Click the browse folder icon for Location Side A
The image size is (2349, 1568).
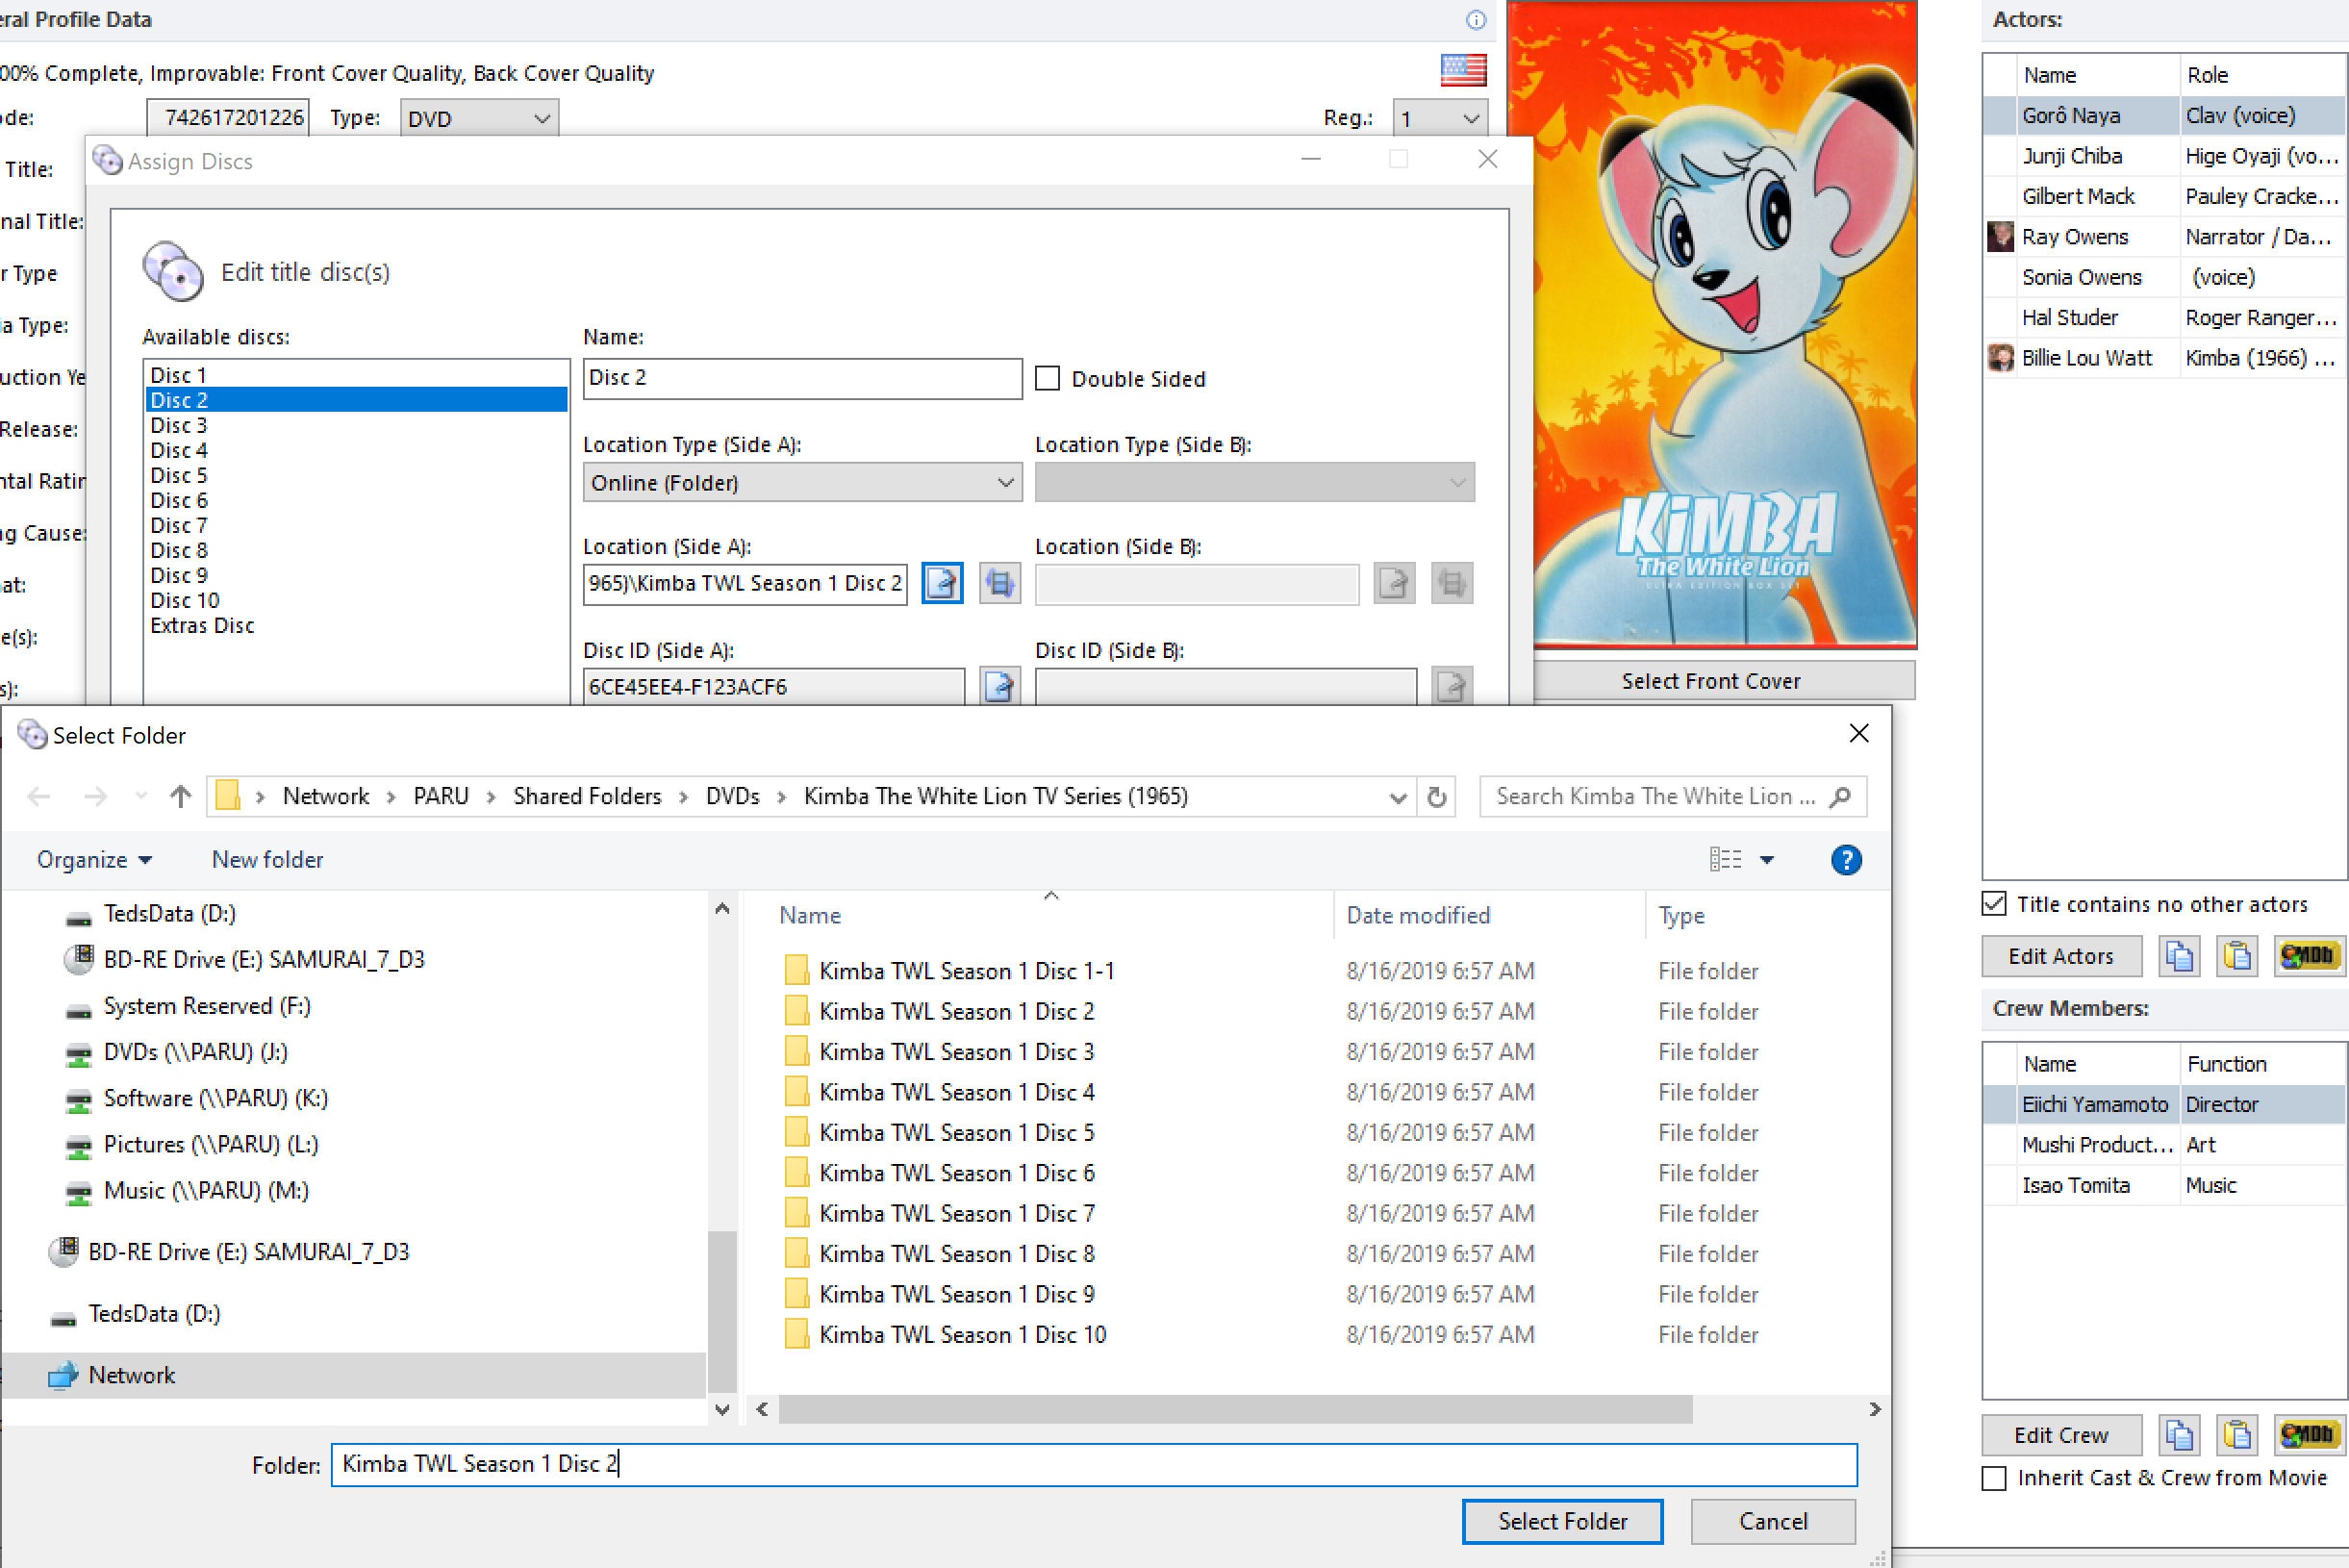click(942, 583)
